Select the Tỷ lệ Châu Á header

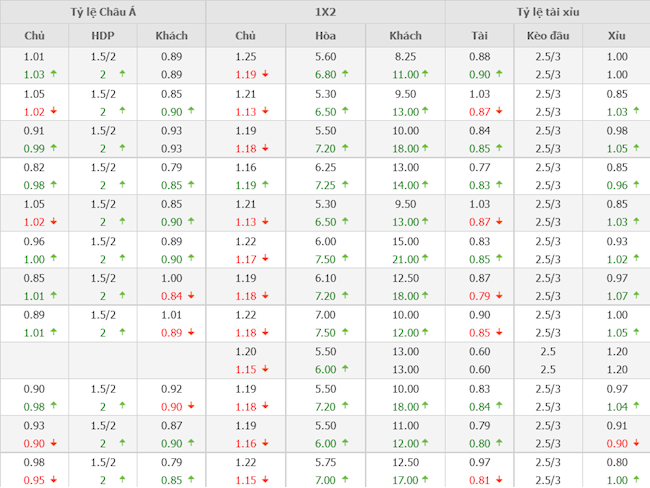pyautogui.click(x=103, y=12)
